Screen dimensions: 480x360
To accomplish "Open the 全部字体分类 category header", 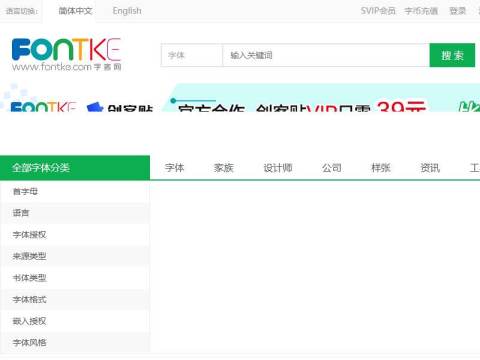I will pos(75,167).
